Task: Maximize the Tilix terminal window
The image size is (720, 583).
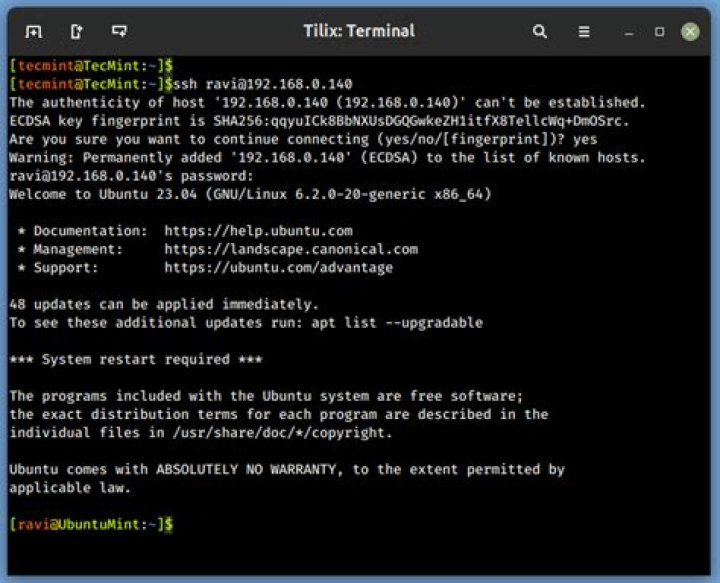Action: click(x=659, y=31)
